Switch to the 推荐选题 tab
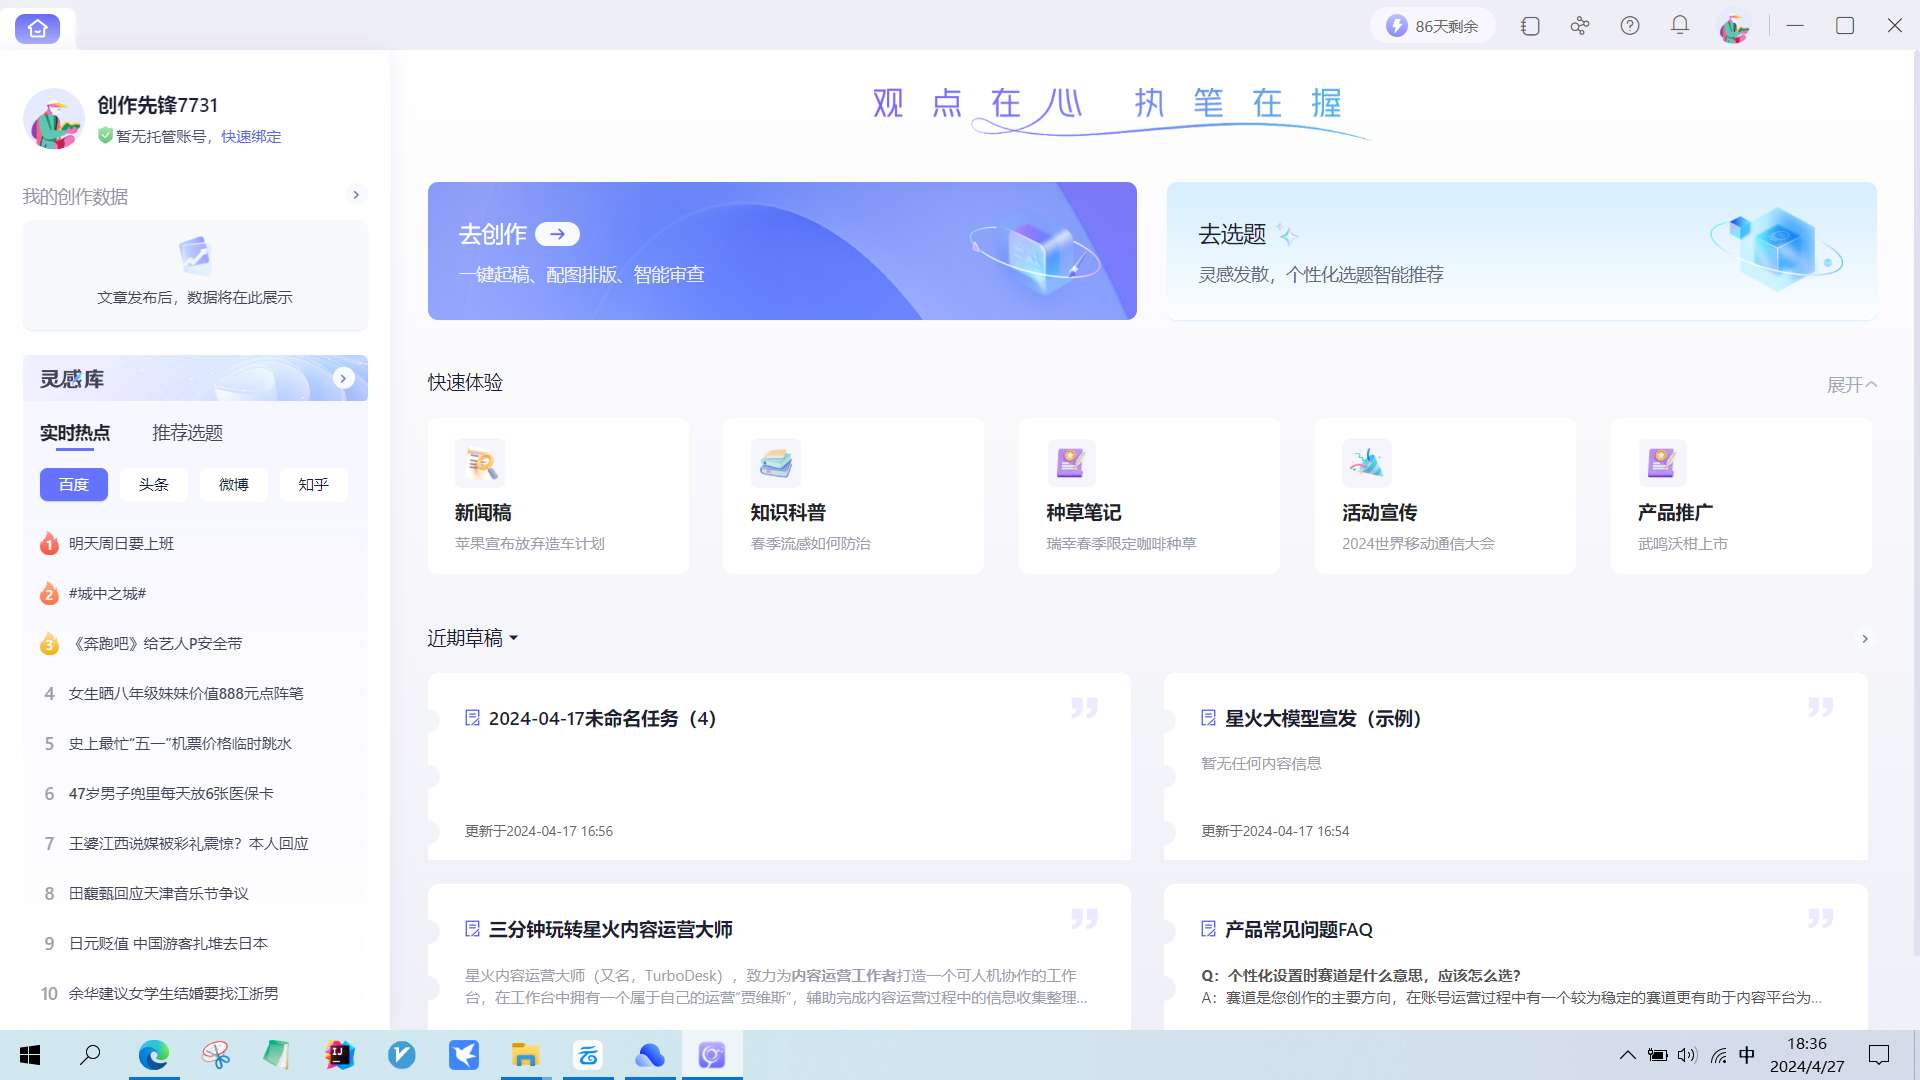 pos(187,433)
